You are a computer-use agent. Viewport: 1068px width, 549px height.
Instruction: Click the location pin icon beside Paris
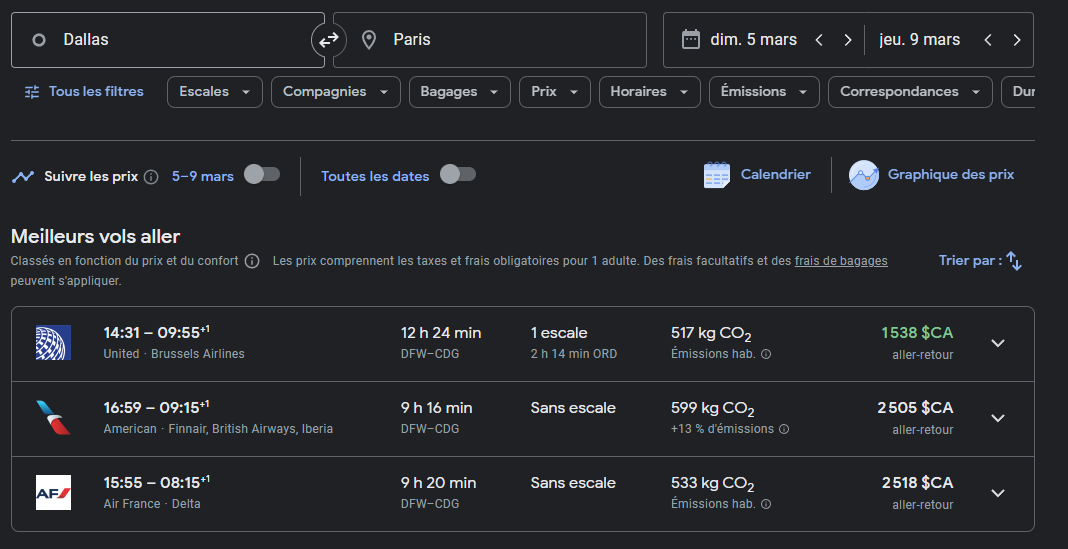point(369,40)
